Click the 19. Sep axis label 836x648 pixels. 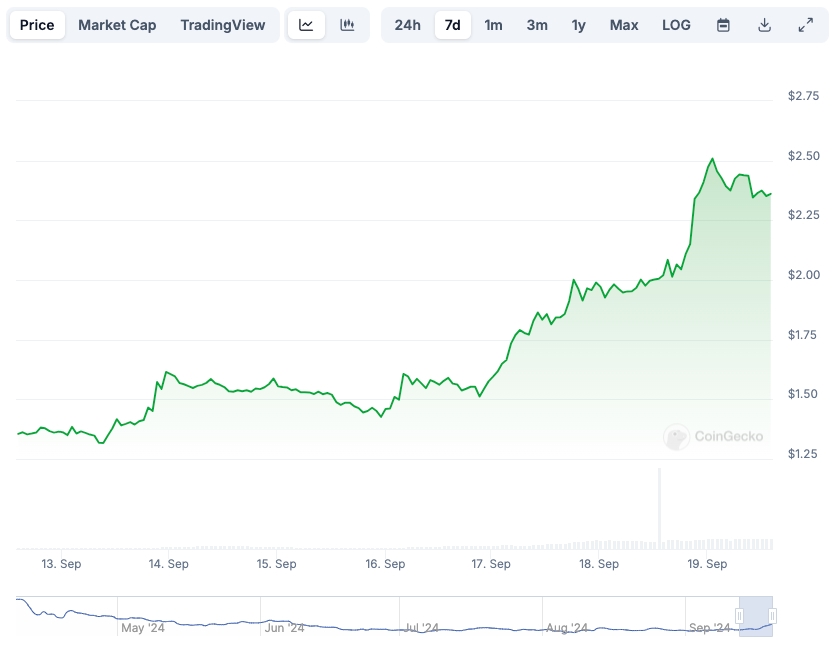(707, 564)
